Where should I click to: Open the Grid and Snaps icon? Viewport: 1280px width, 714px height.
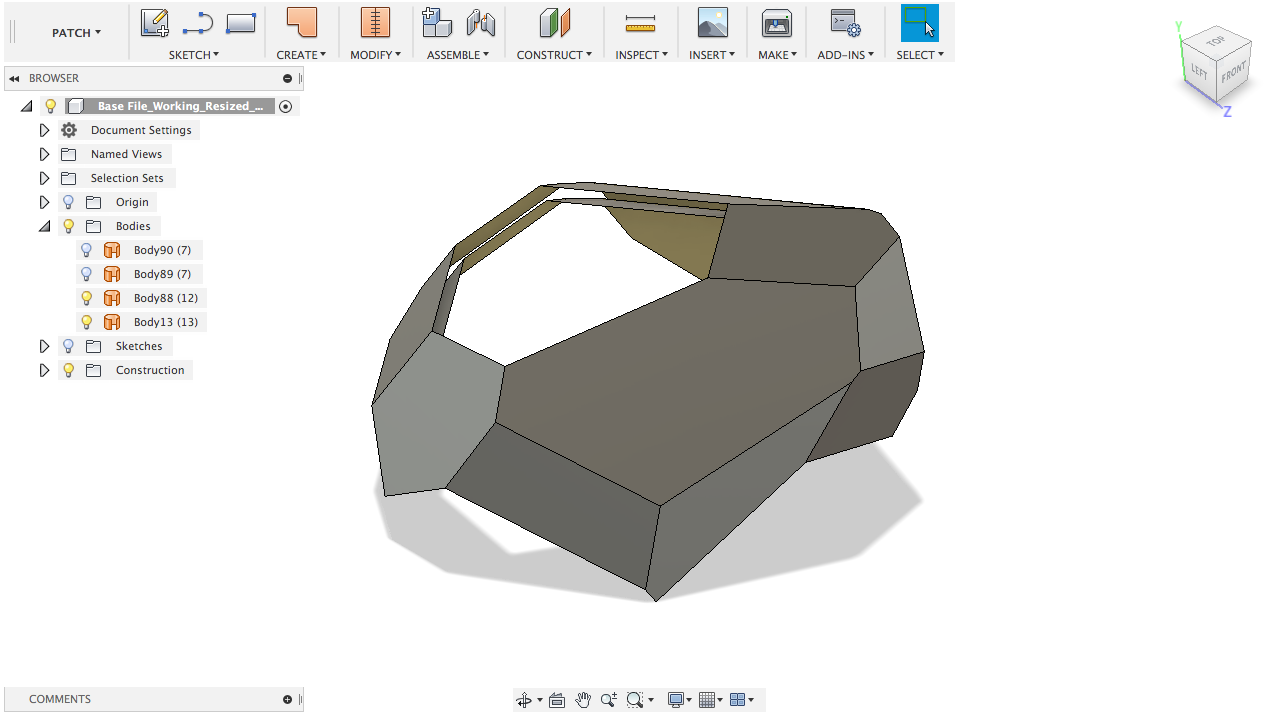pyautogui.click(x=707, y=700)
